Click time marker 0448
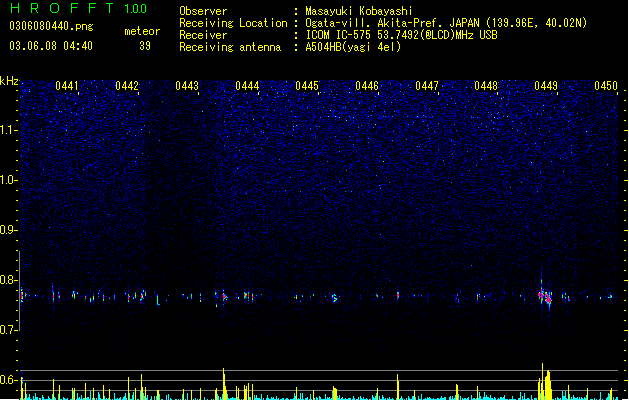The width and height of the screenshot is (629, 400). click(486, 86)
